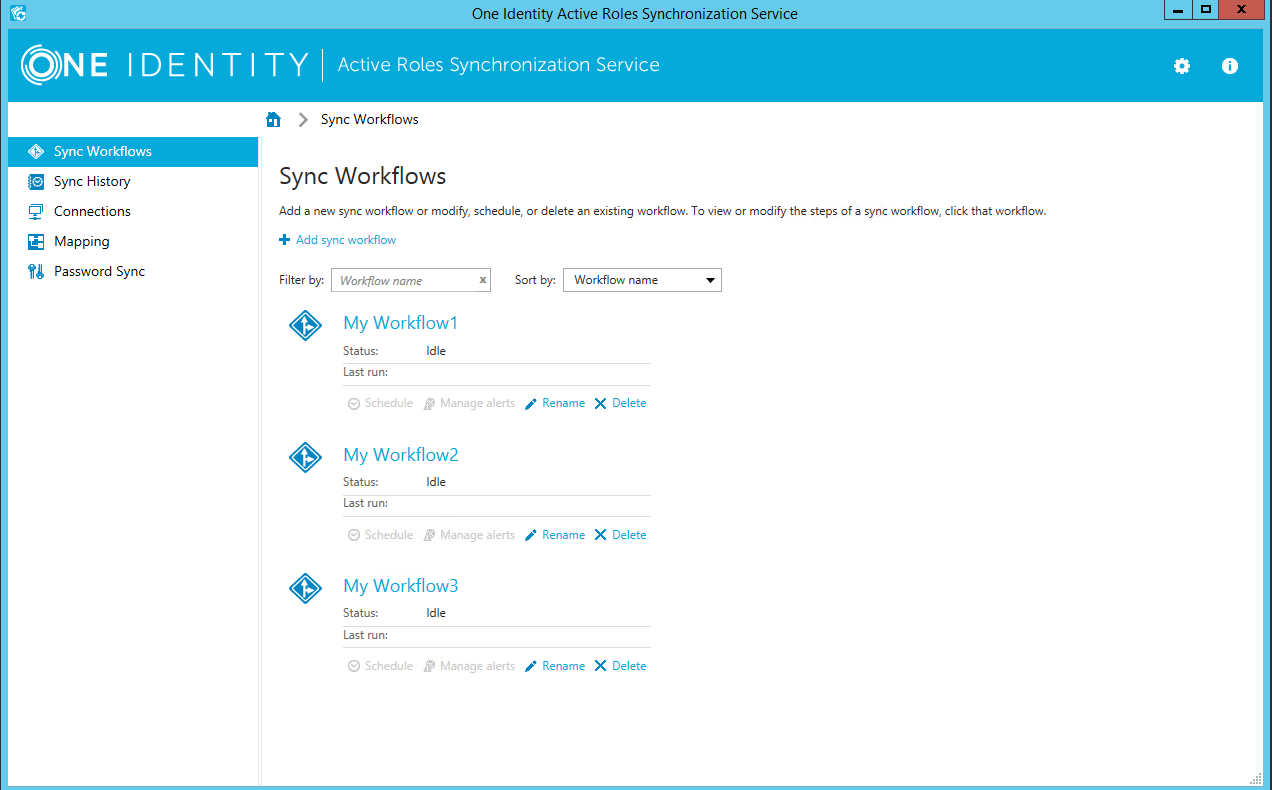
Task: Click the Filter by label
Action: (x=301, y=281)
